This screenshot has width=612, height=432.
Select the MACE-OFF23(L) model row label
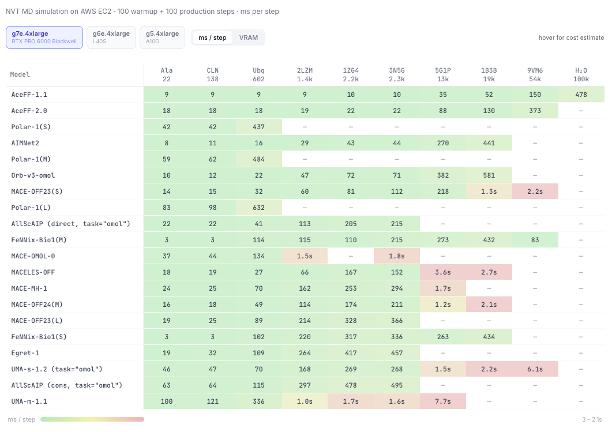(x=37, y=320)
